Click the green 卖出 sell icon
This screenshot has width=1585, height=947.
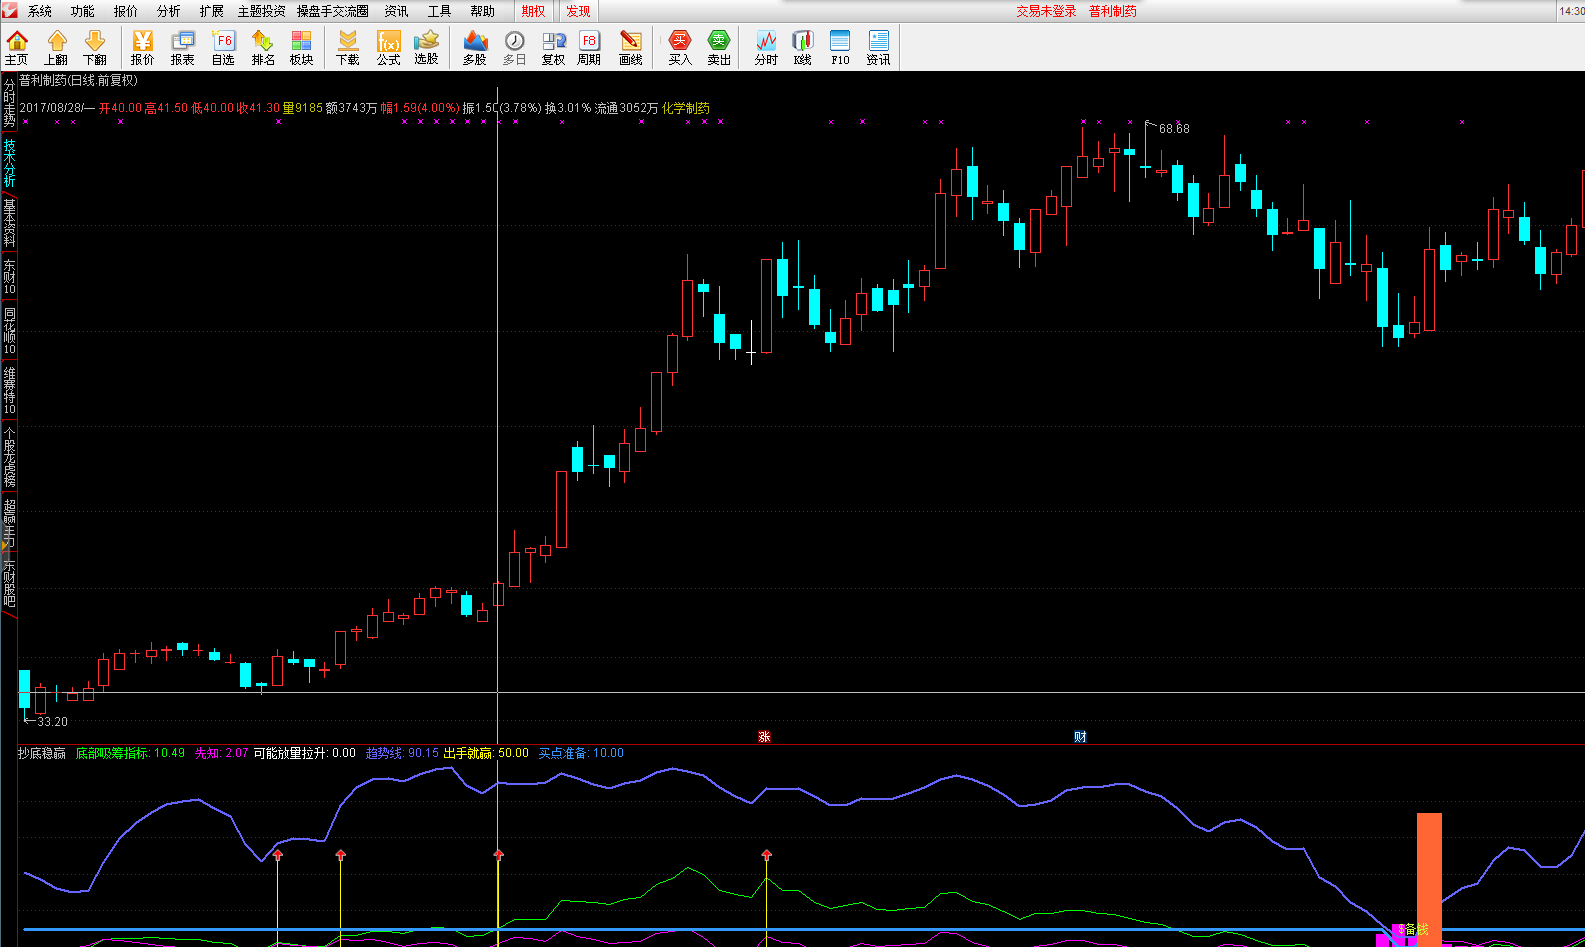click(x=719, y=47)
